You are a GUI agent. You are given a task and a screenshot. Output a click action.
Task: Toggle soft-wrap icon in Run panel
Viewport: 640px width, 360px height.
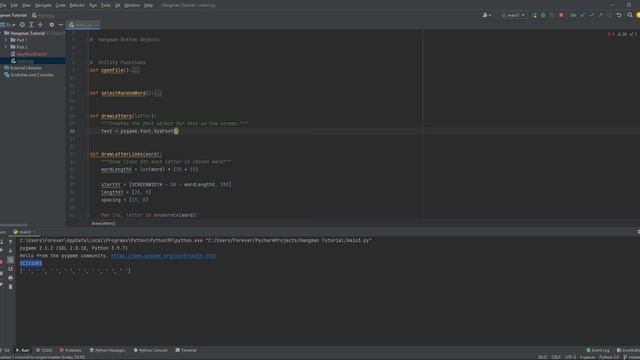(x=11, y=260)
